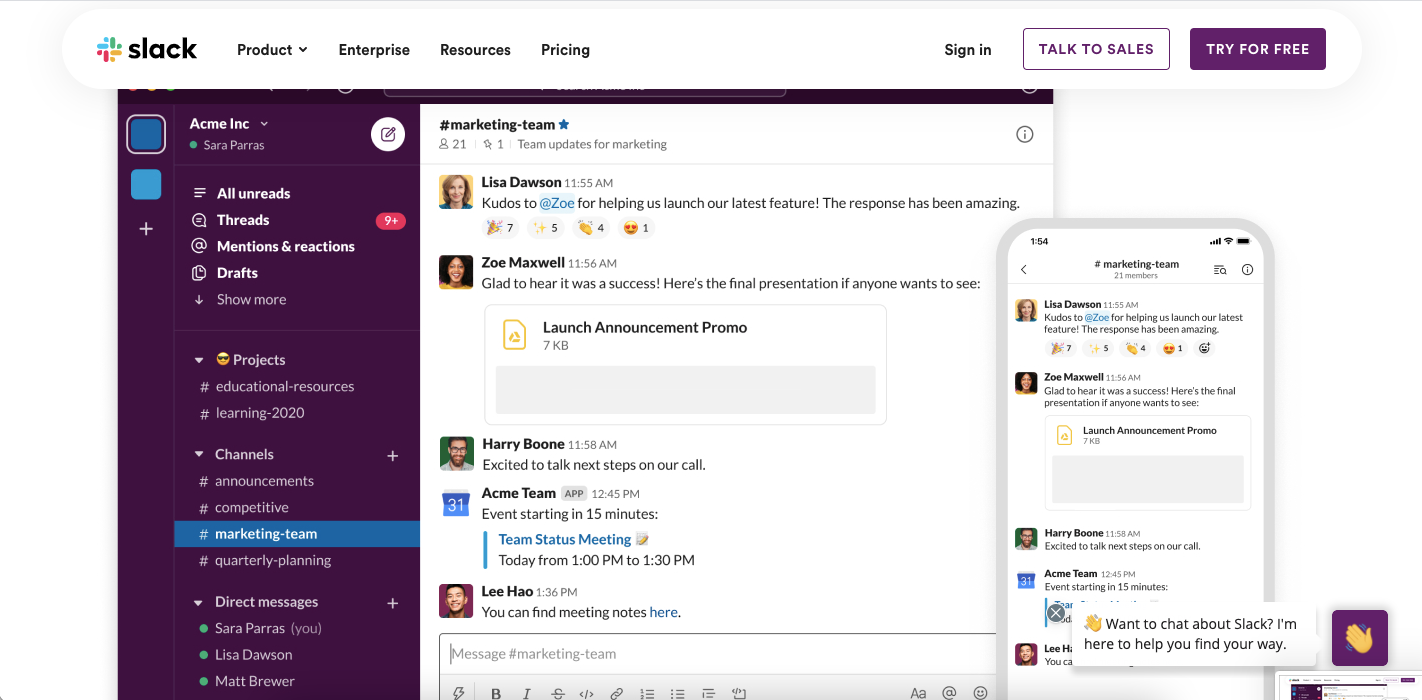Toggle the 🎉 reaction on Lisa Dawson's message
The image size is (1422, 700).
click(x=500, y=227)
